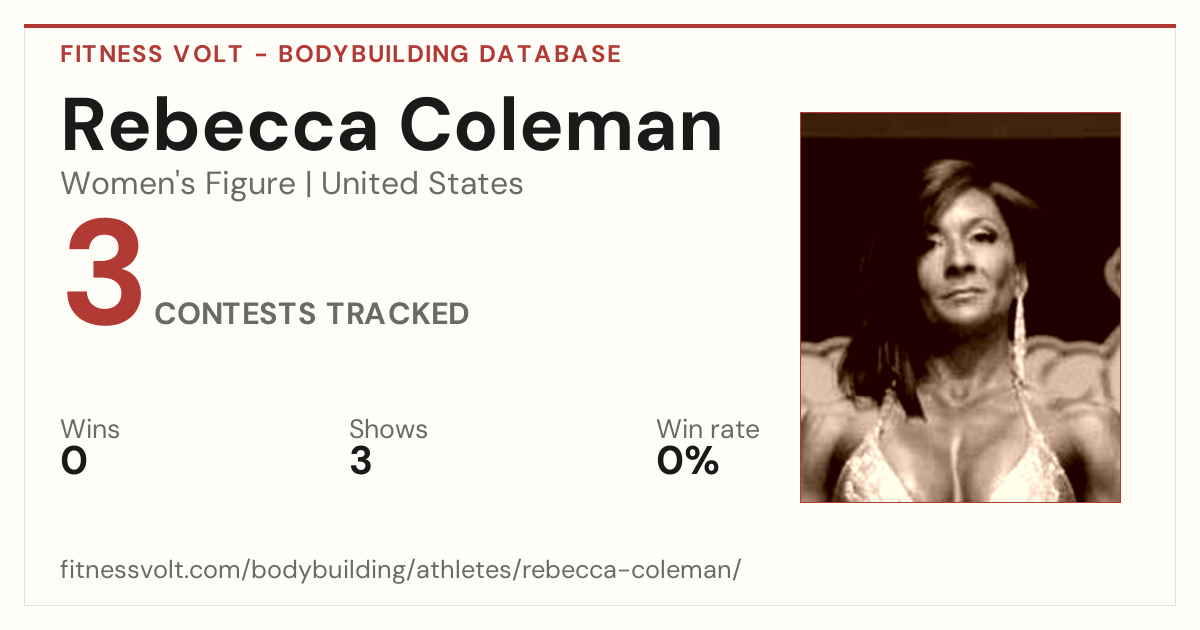Click the Win rate stat label
The image size is (1200, 630).
click(x=708, y=430)
